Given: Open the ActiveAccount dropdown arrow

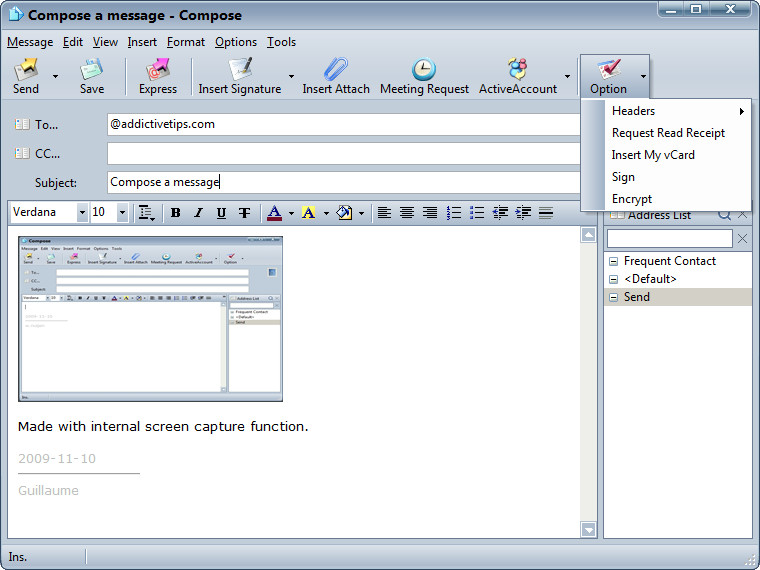Looking at the screenshot, I should 567,77.
